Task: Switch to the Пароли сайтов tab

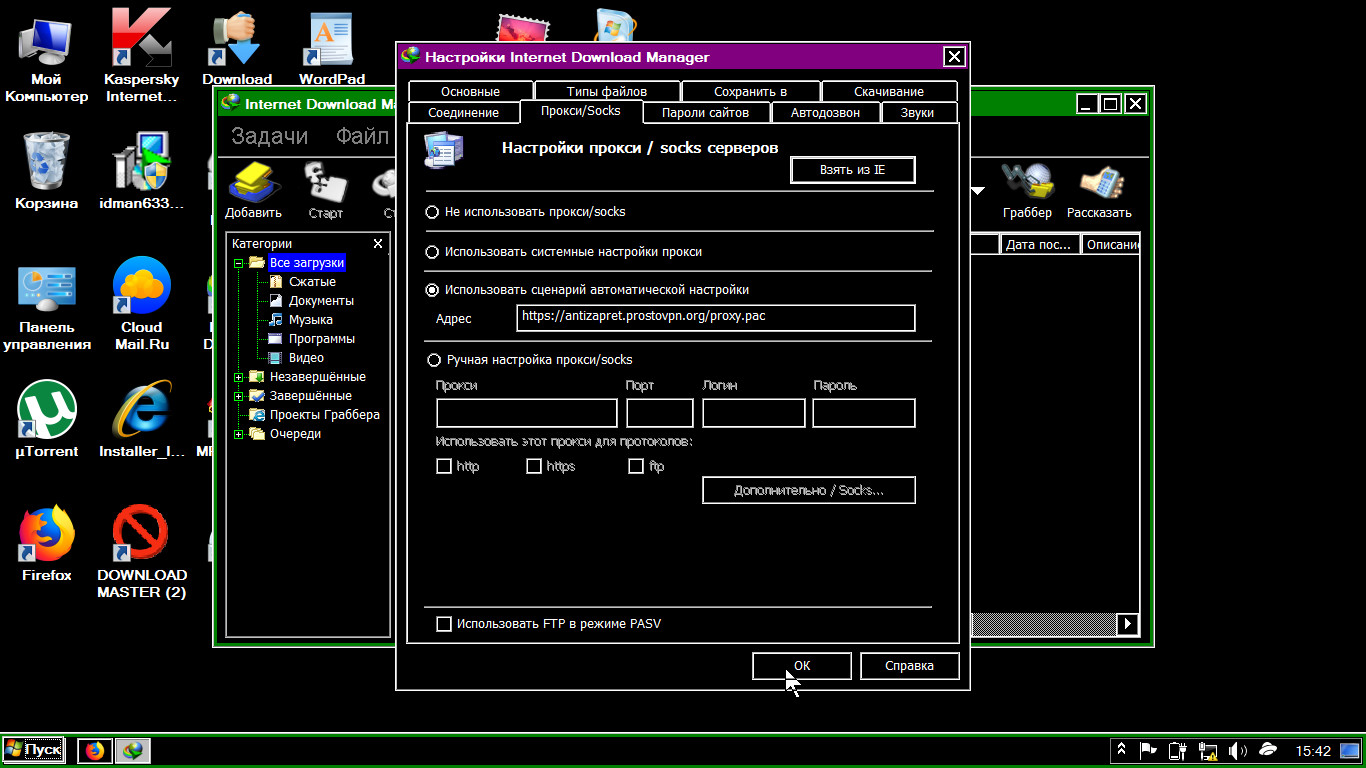Action: click(x=708, y=112)
